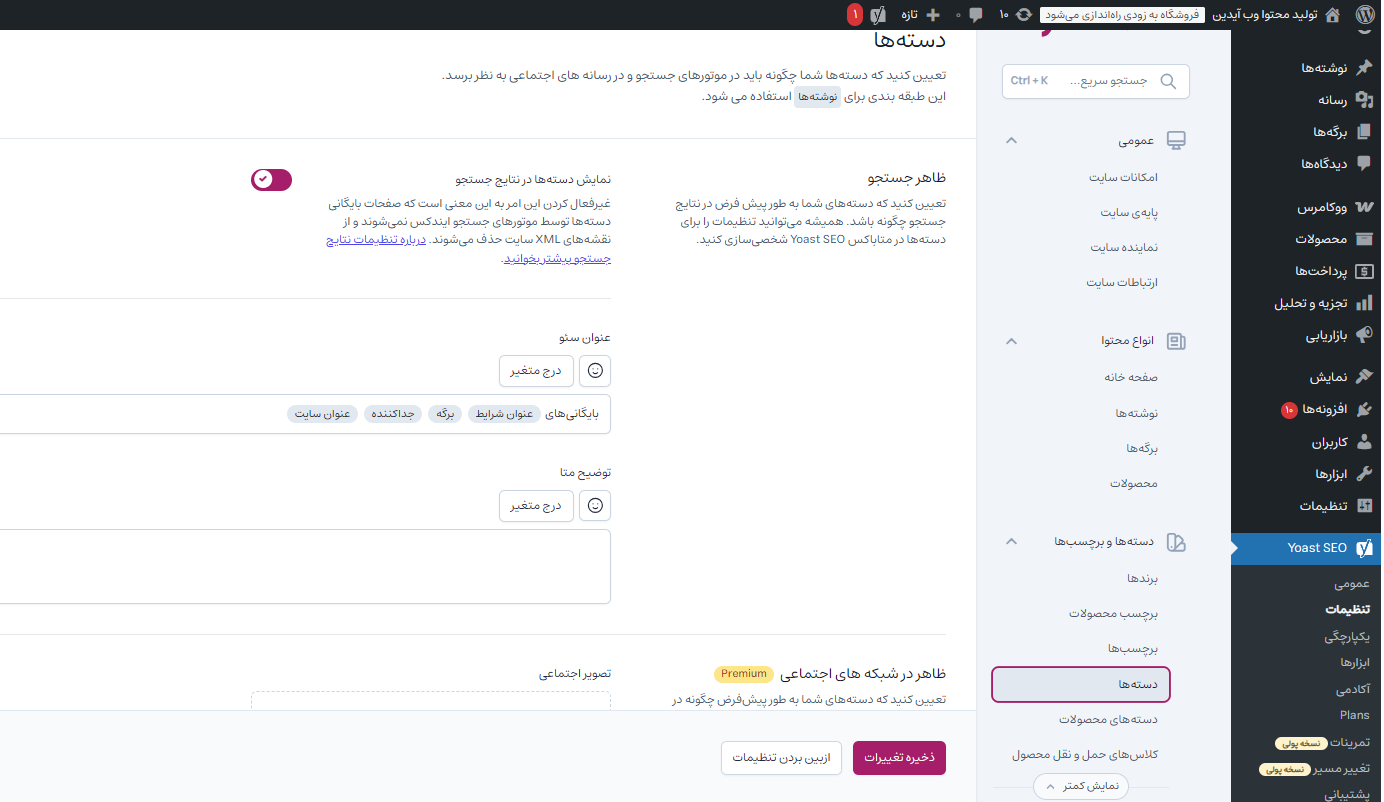The width and height of the screenshot is (1384, 802).
Task: Collapse the عمومی section in Yoast sidebar
Action: click(x=1011, y=141)
